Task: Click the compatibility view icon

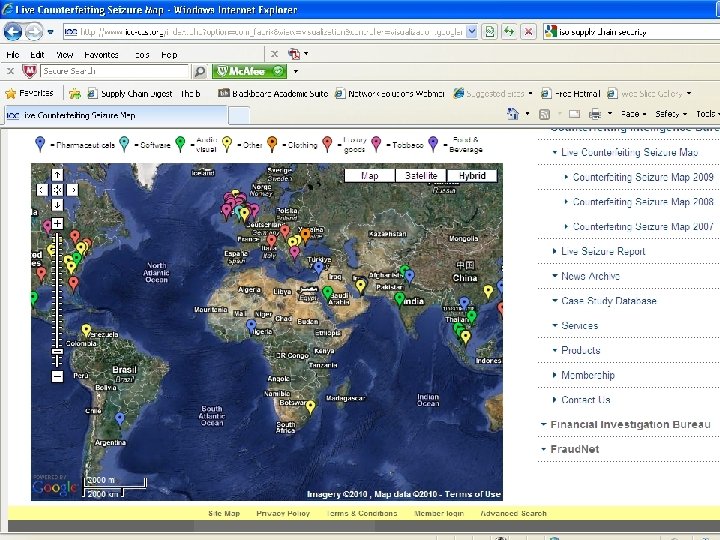Action: pyautogui.click(x=490, y=32)
